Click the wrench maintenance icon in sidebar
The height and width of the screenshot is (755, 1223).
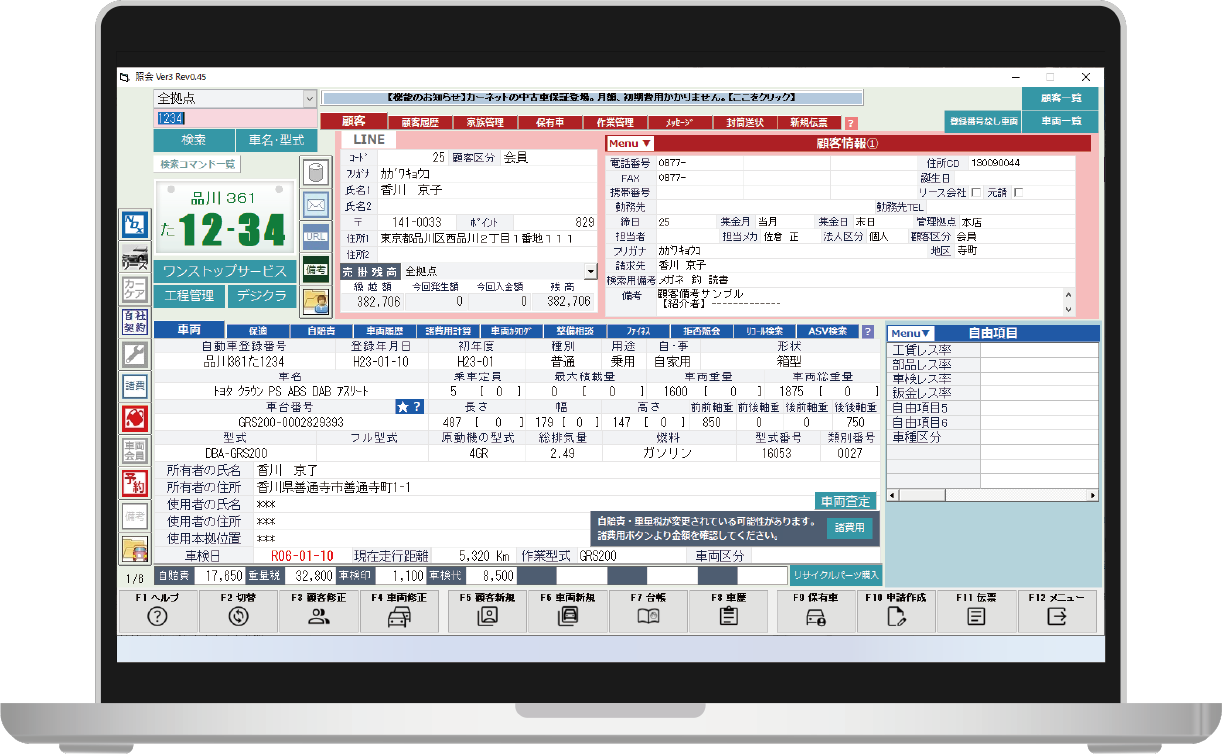click(x=134, y=354)
